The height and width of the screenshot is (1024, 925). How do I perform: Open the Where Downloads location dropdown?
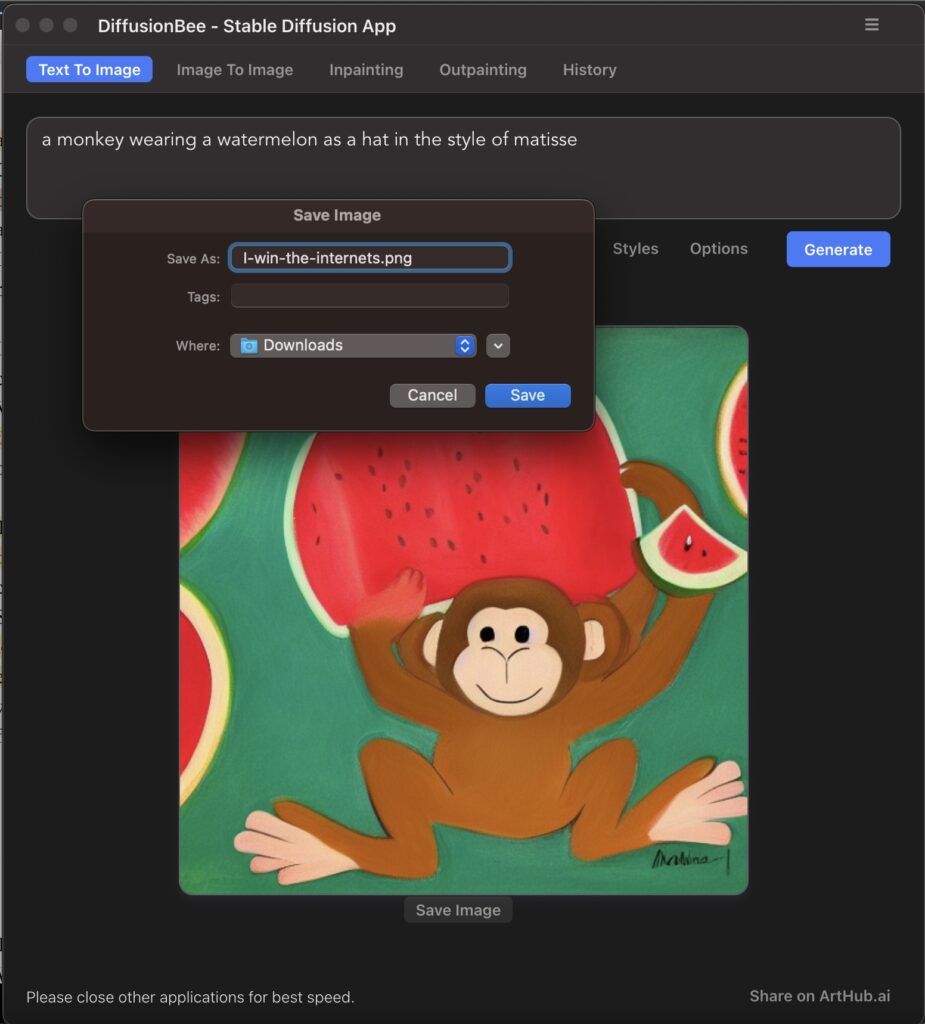(x=353, y=345)
